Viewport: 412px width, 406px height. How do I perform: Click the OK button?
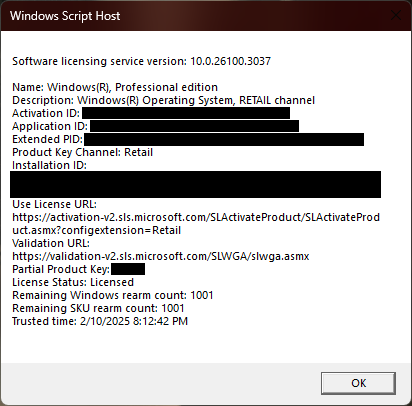click(358, 383)
